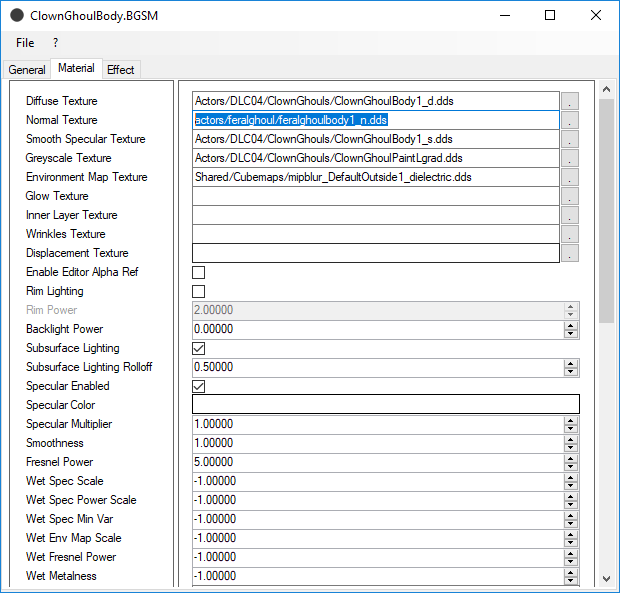Open the File menu
The image size is (620, 593).
point(25,43)
